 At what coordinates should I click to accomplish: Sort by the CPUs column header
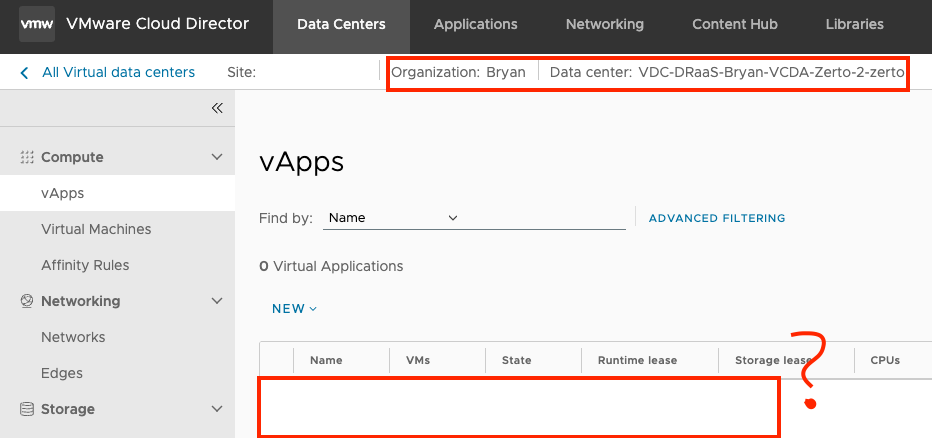(885, 360)
